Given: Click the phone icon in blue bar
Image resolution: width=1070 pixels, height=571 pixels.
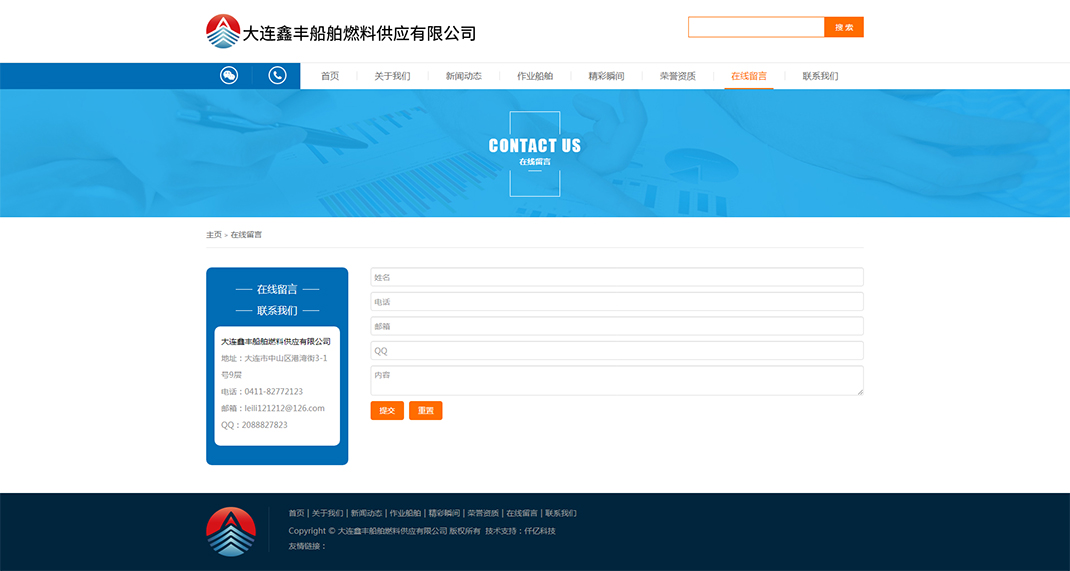Looking at the screenshot, I should pyautogui.click(x=277, y=75).
